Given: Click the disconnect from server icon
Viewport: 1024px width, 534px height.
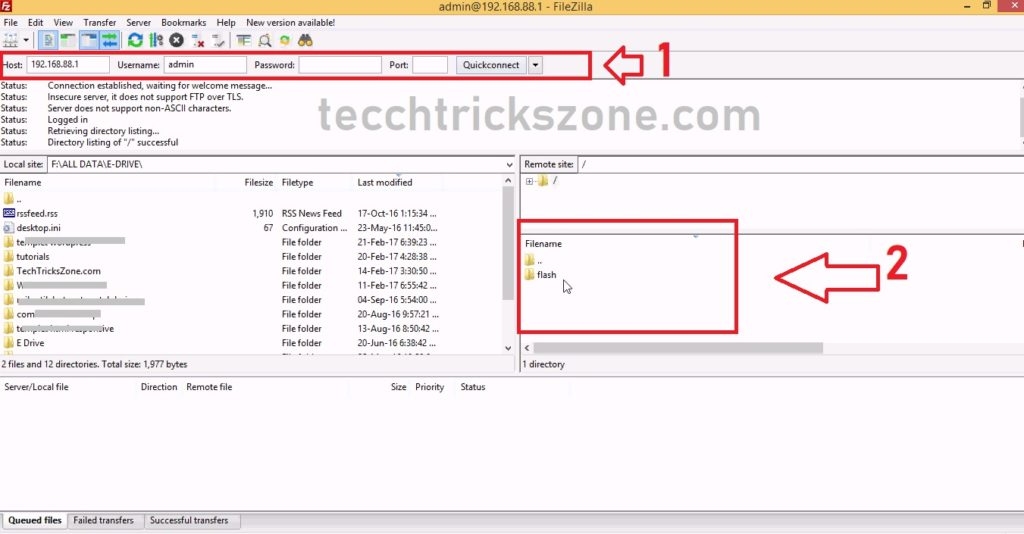Looking at the screenshot, I should (197, 40).
